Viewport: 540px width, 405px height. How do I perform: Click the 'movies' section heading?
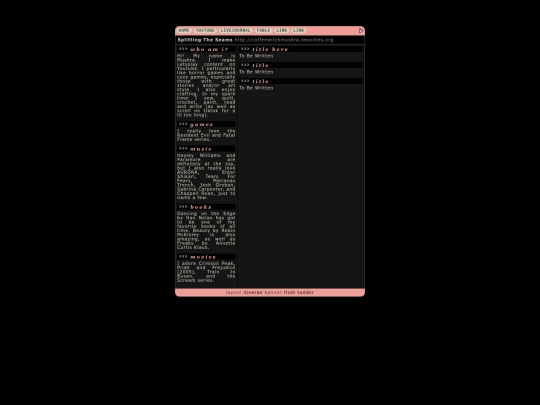pyautogui.click(x=206, y=257)
